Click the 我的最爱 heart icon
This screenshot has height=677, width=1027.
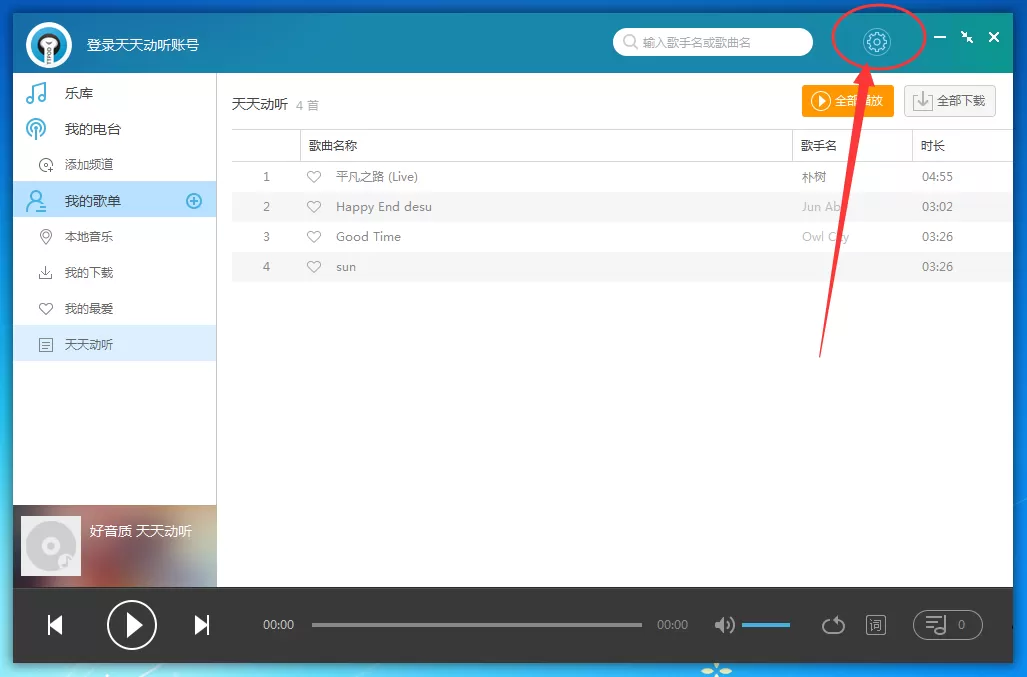click(x=45, y=308)
